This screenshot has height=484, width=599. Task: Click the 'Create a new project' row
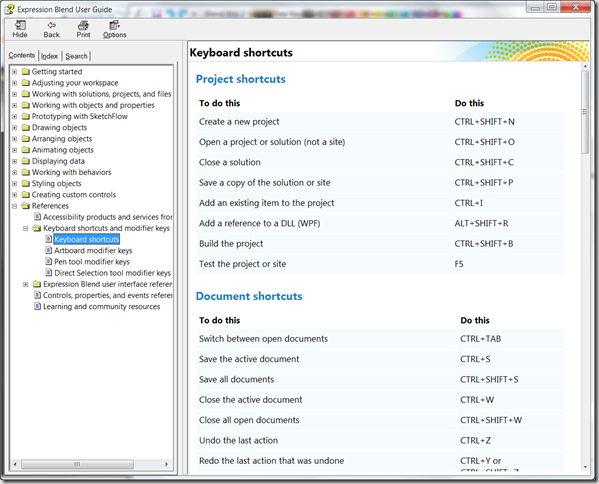(380, 122)
